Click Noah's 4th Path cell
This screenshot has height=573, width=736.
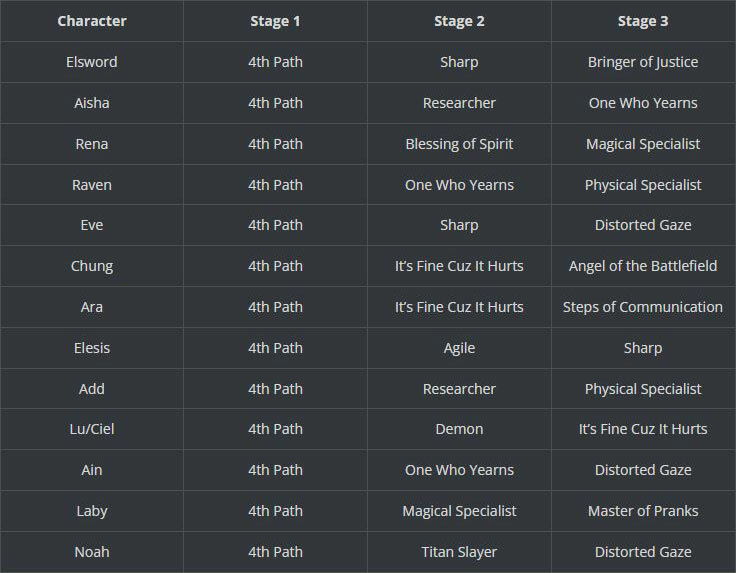coord(275,551)
